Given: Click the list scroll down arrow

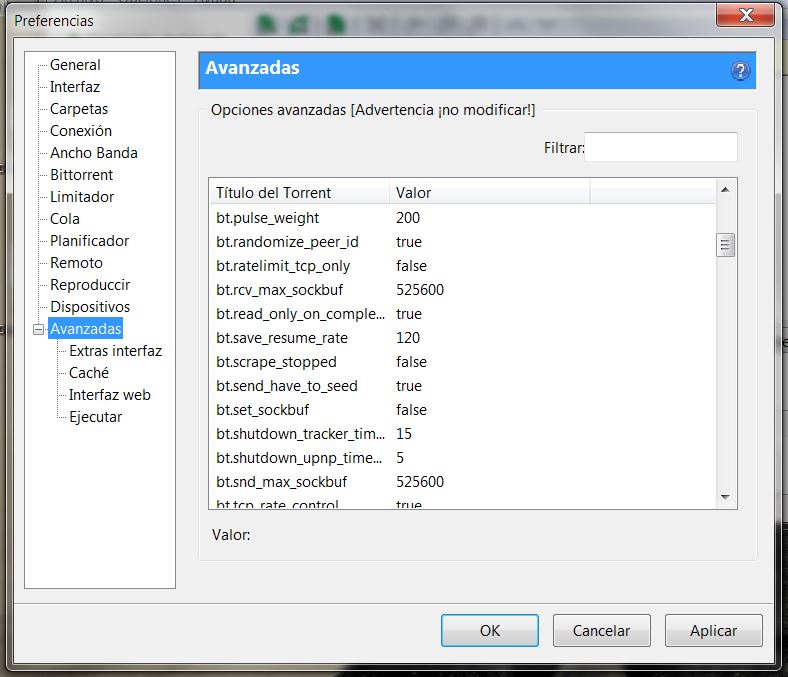Looking at the screenshot, I should coord(726,497).
